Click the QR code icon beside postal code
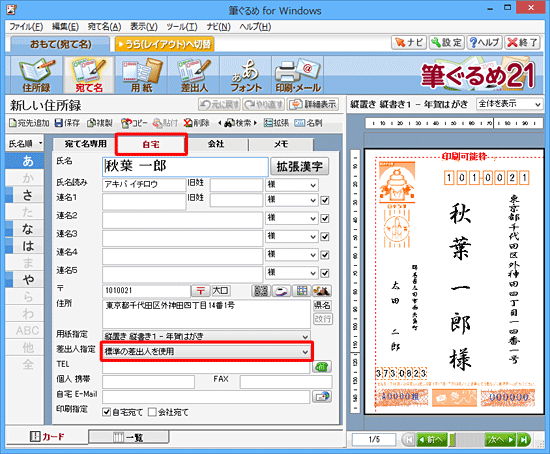Image resolution: width=550 pixels, height=454 pixels. tap(261, 291)
